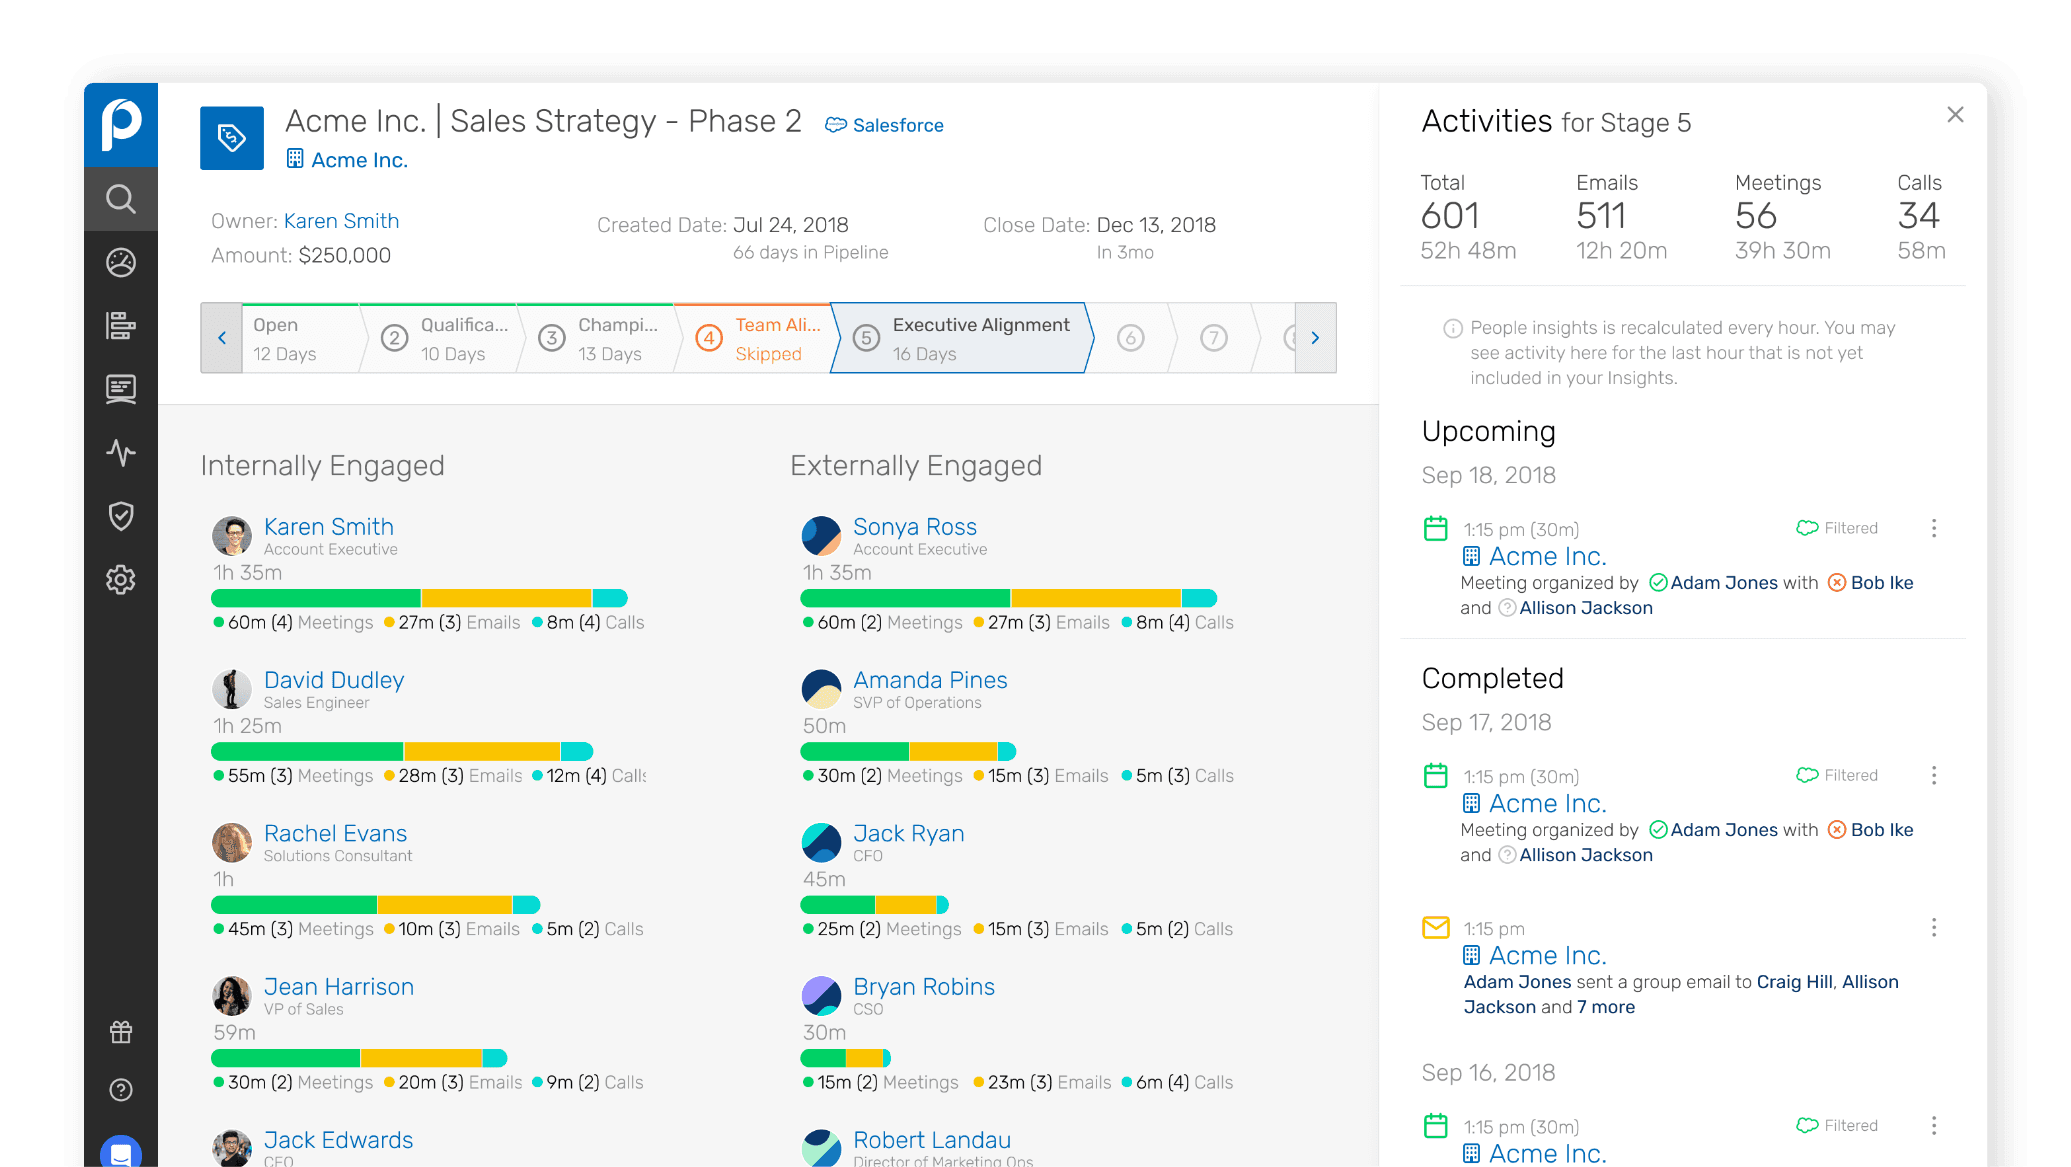Click the dashboard gauge sidebar icon

point(121,263)
